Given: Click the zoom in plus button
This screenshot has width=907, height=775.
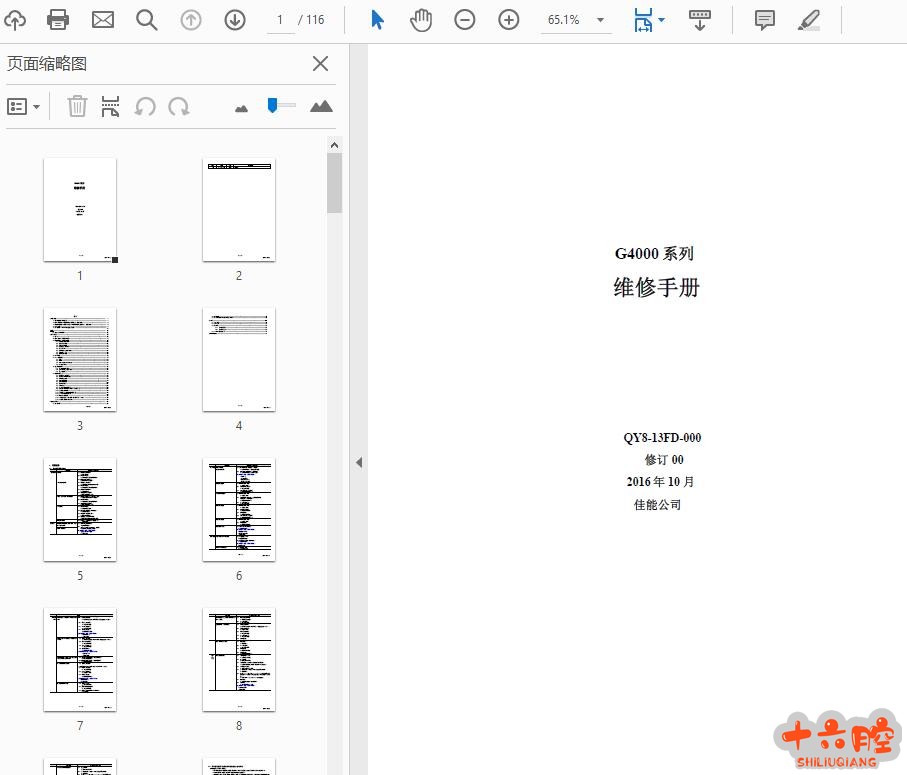Looking at the screenshot, I should tap(509, 20).
